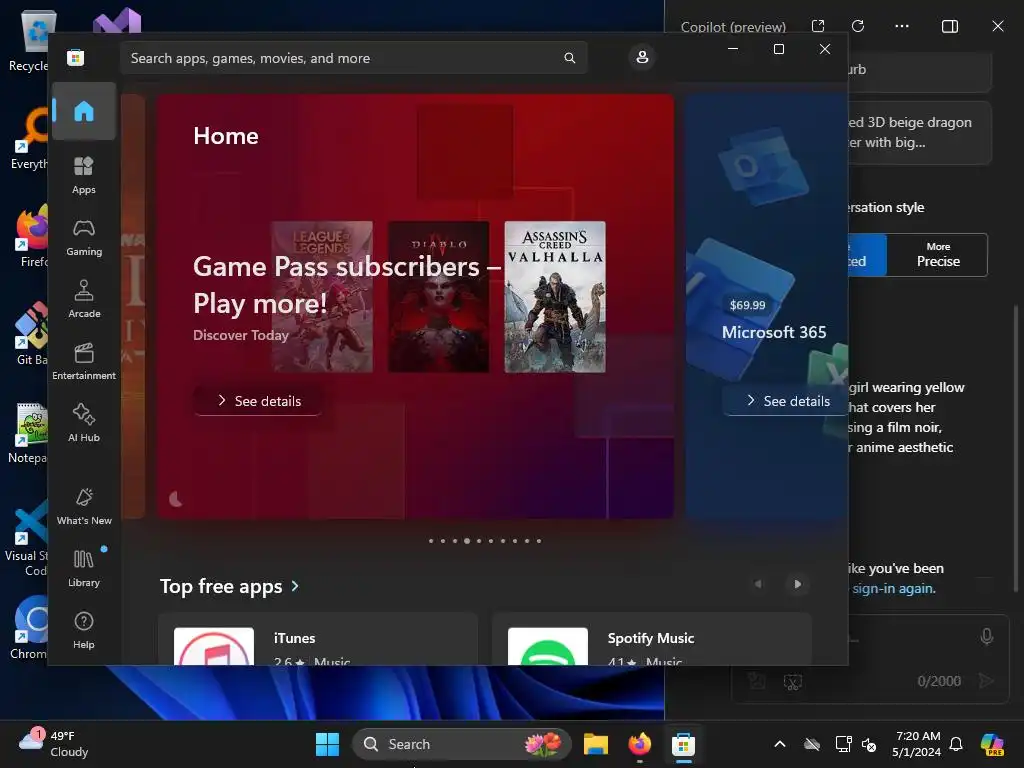Open the Home tab in Store sidebar
1024x768 pixels.
click(84, 111)
